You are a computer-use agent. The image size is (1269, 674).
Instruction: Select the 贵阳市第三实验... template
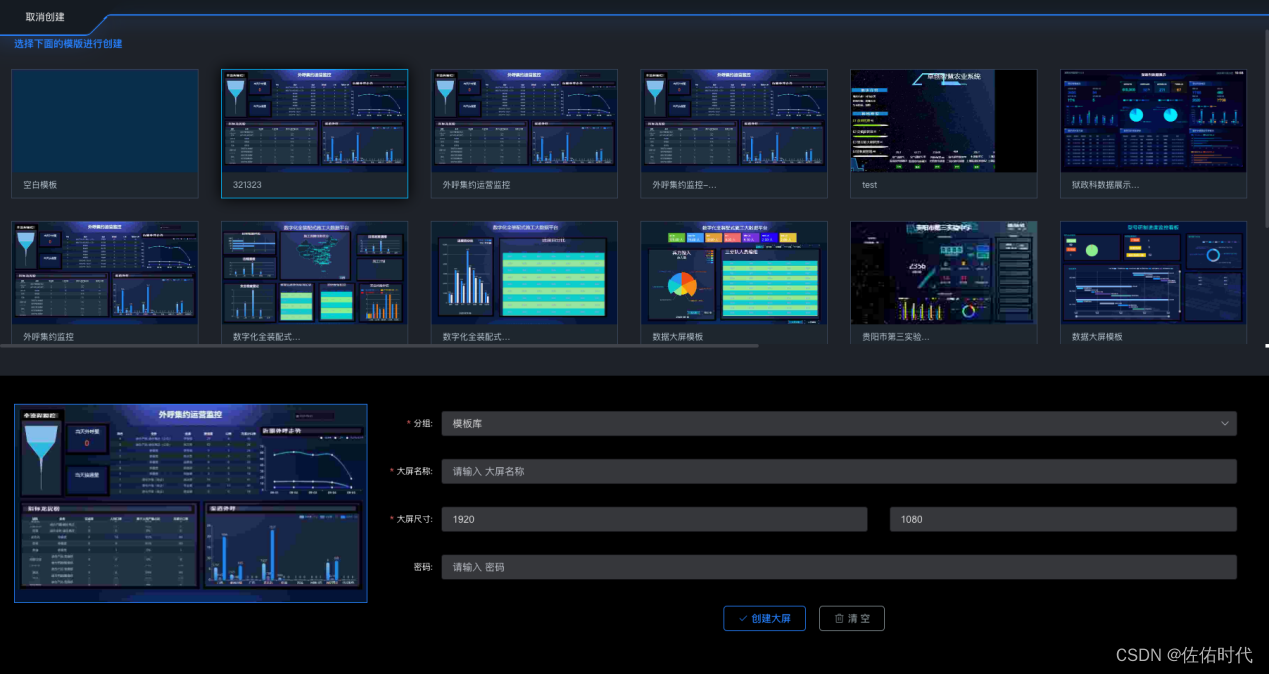(944, 283)
